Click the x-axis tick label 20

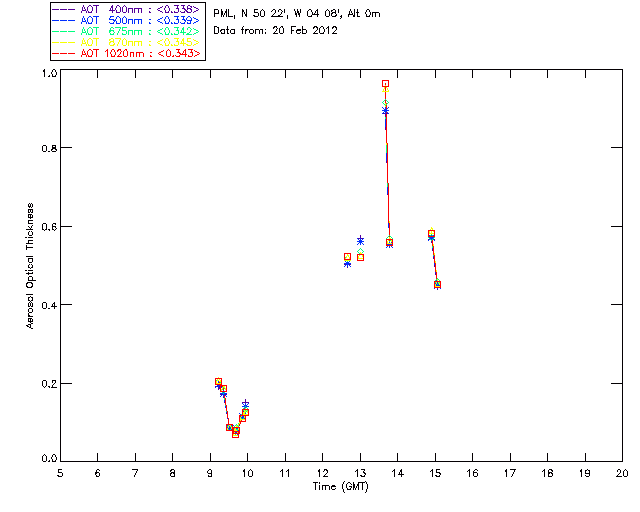[x=622, y=473]
